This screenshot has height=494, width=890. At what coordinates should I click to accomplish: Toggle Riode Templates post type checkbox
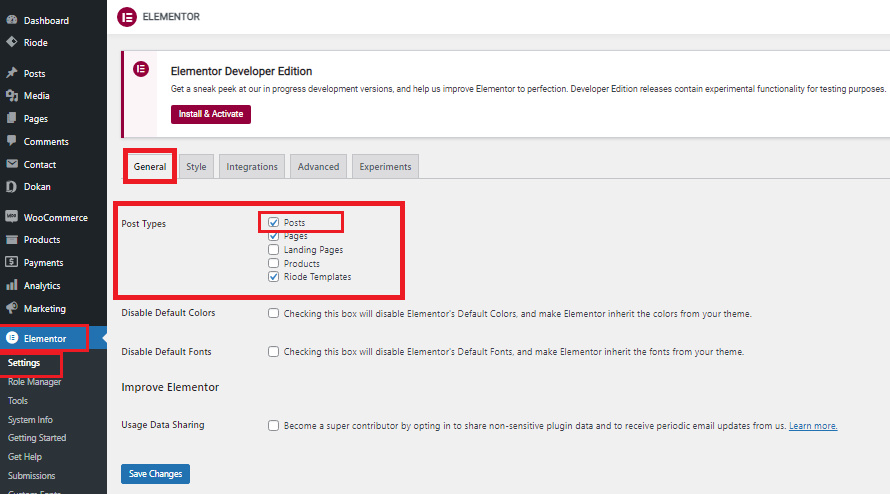(274, 277)
